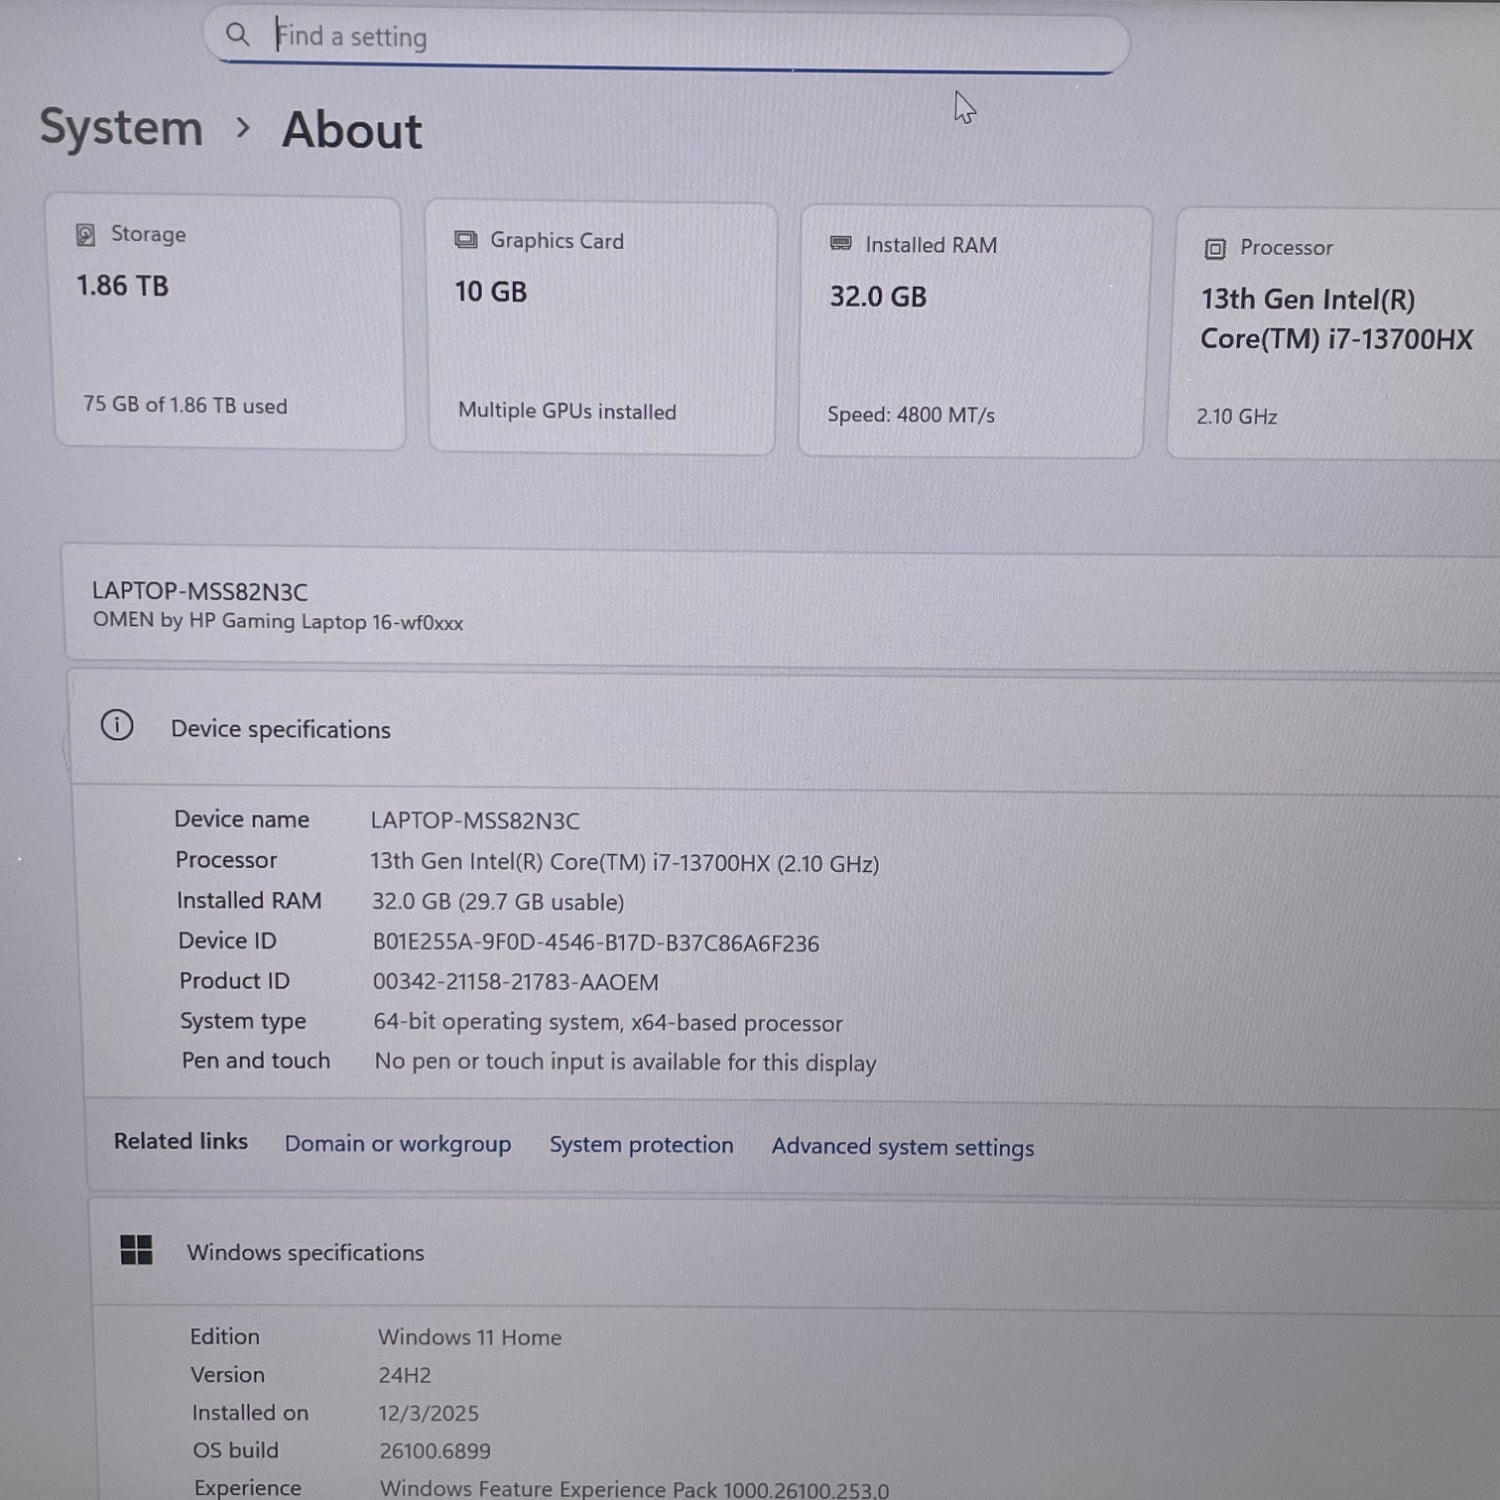The width and height of the screenshot is (1500, 1500).
Task: Open Advanced system settings link
Action: click(902, 1147)
